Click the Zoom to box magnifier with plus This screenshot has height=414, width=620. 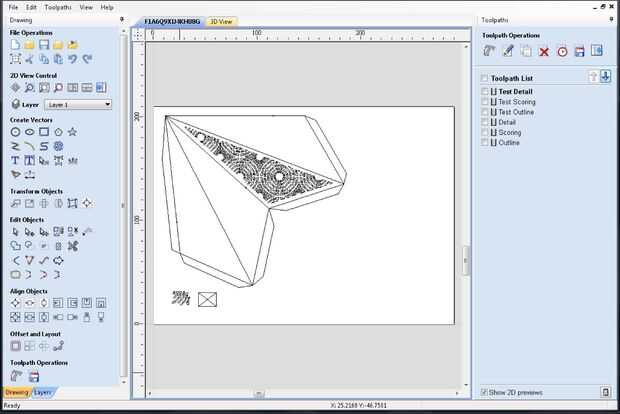pos(30,88)
